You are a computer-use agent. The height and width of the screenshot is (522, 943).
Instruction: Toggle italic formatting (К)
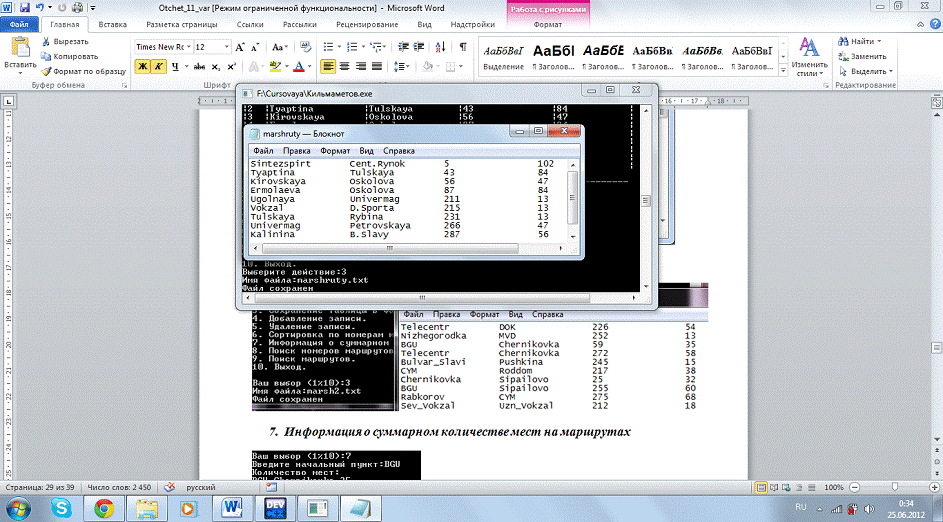tap(158, 67)
